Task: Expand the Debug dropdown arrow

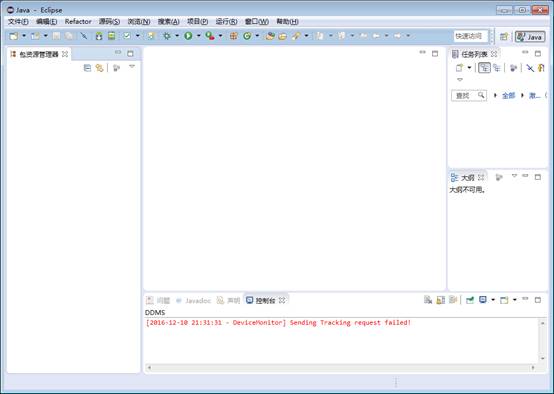Action: pyautogui.click(x=177, y=36)
